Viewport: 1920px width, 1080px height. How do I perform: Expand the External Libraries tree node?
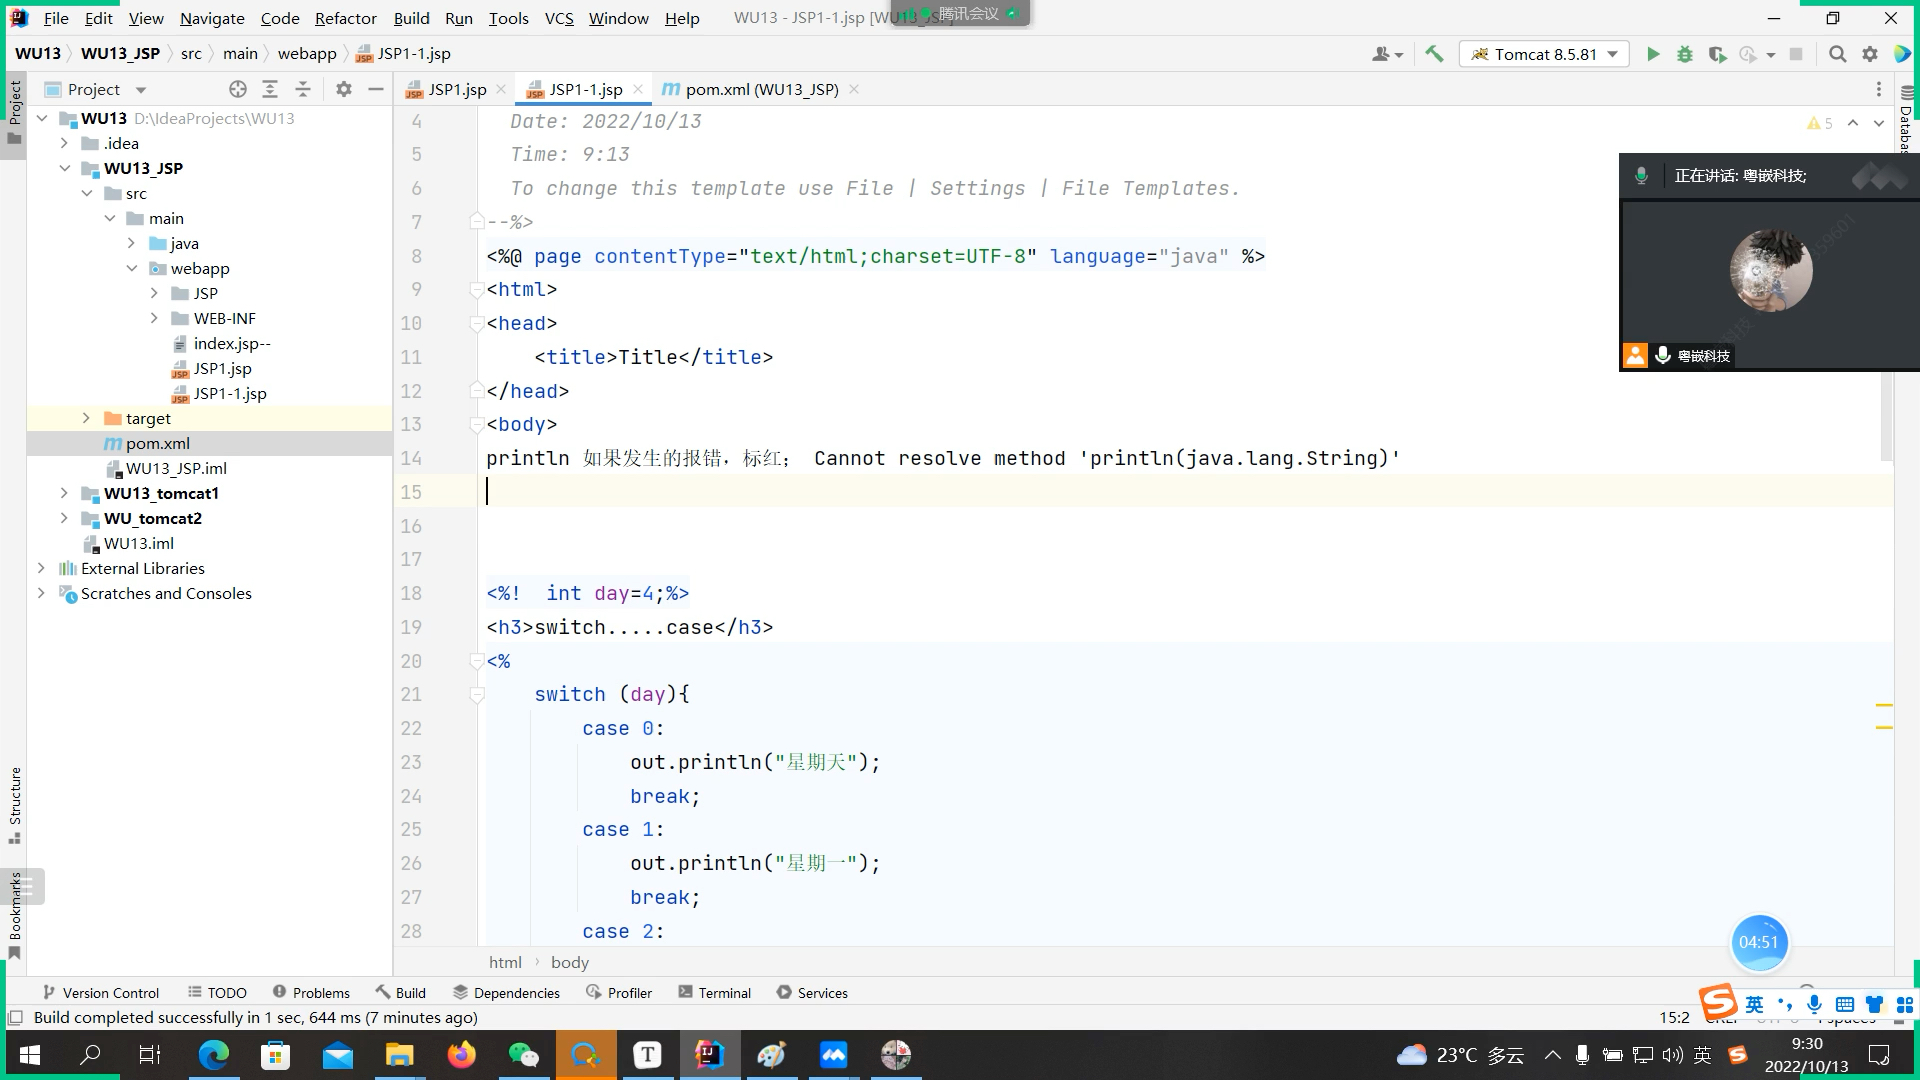tap(41, 568)
